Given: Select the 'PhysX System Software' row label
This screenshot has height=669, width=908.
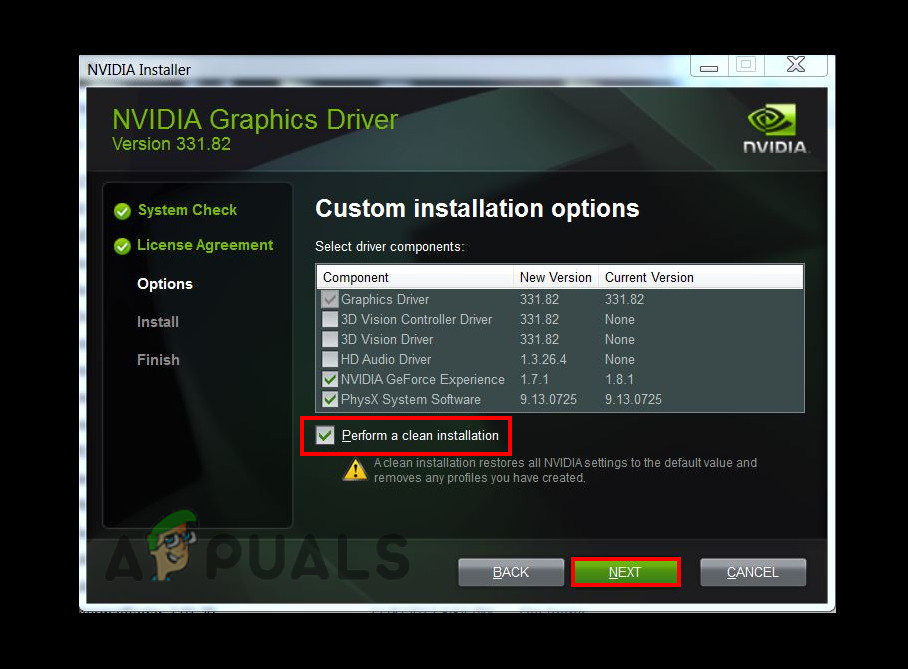Looking at the screenshot, I should [411, 400].
